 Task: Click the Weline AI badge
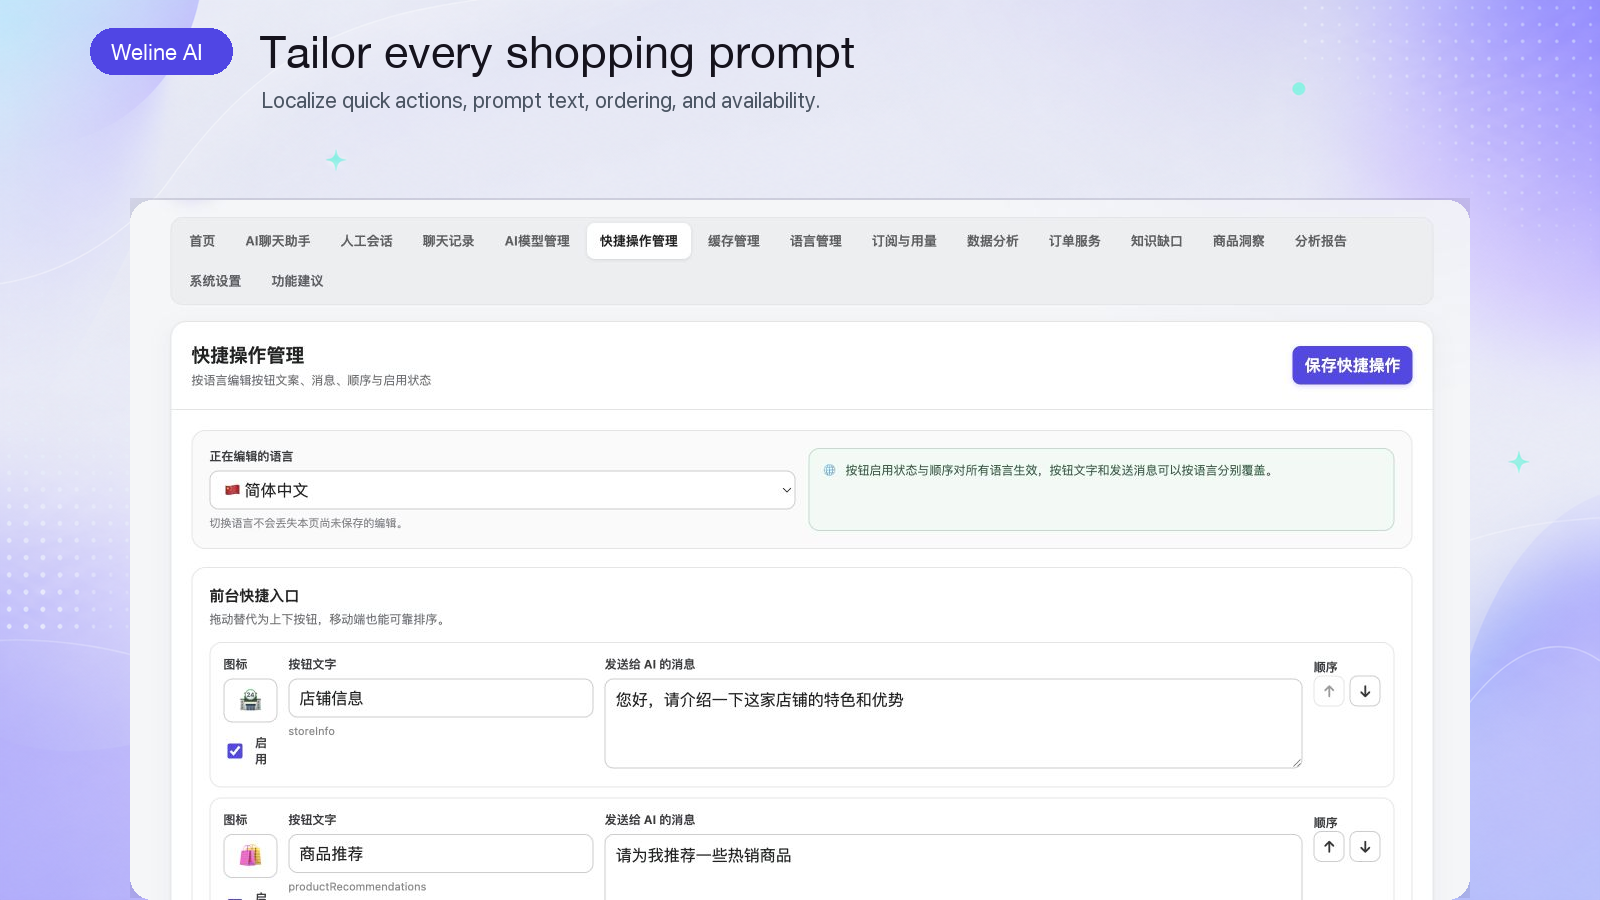161,52
